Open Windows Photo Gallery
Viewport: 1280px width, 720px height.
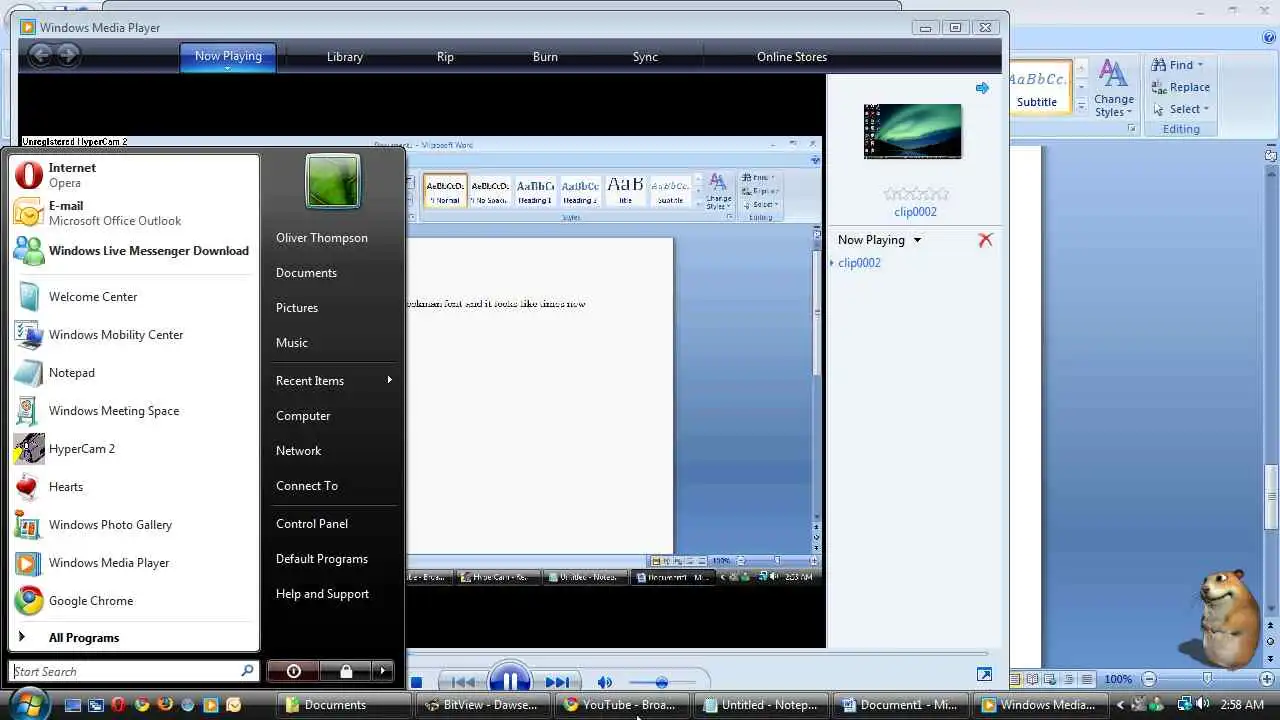134,525
